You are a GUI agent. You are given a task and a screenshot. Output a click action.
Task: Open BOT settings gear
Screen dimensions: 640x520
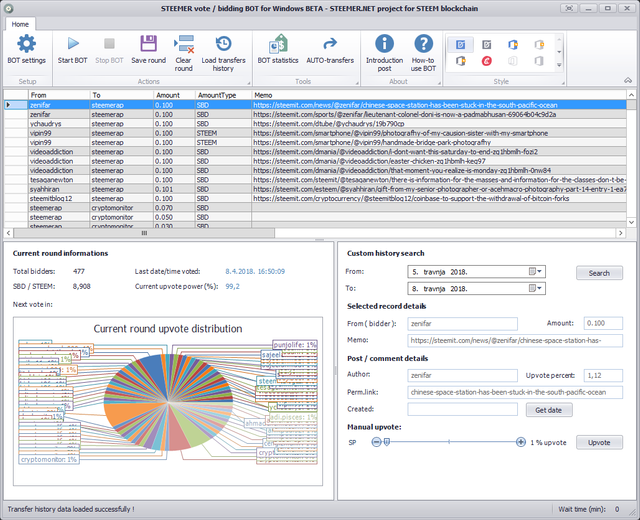point(27,44)
